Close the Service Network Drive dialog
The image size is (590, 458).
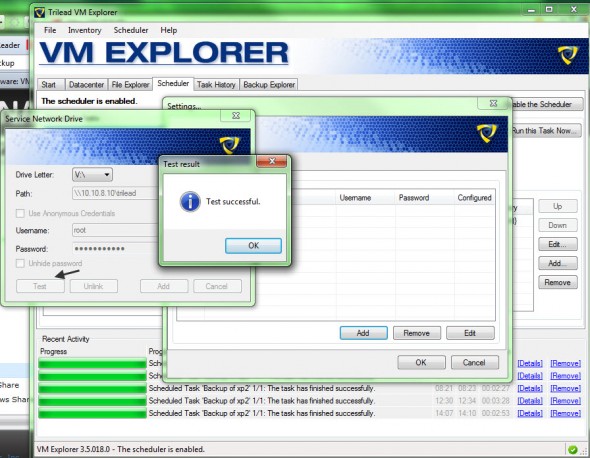click(236, 116)
